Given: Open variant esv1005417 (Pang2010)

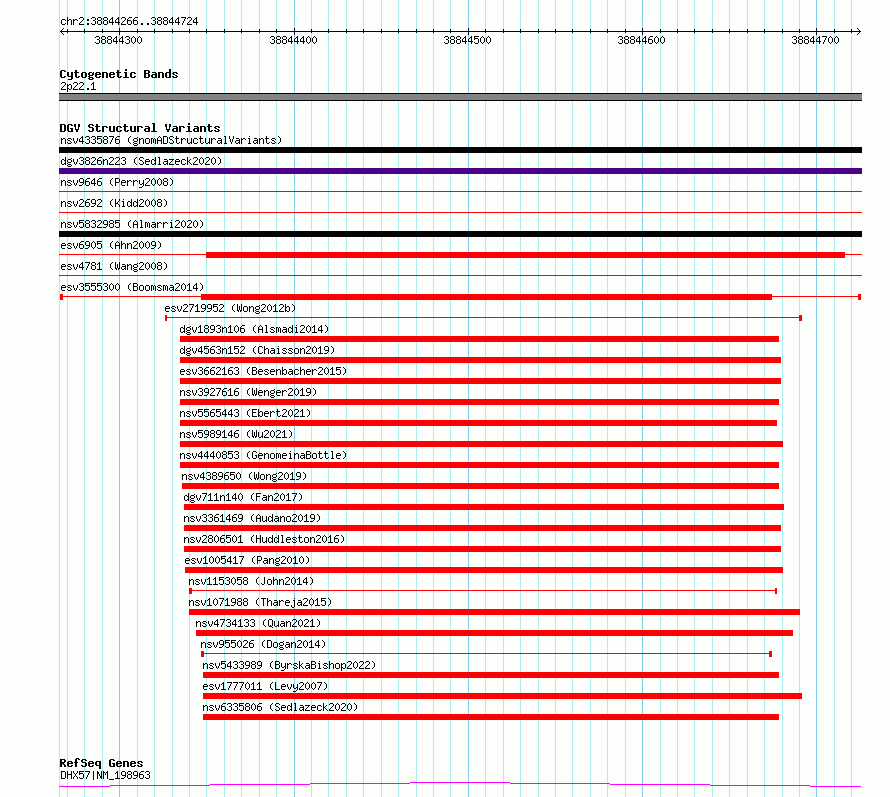Looking at the screenshot, I should 247,560.
